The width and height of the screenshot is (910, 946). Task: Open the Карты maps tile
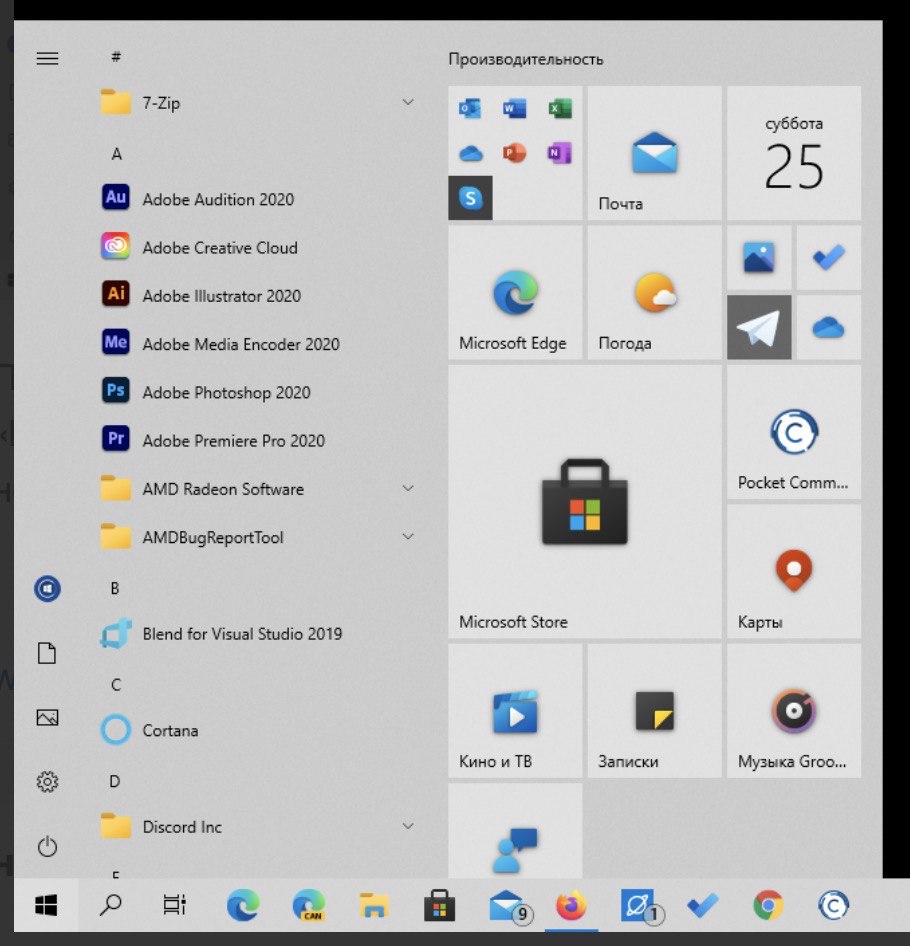tap(794, 571)
